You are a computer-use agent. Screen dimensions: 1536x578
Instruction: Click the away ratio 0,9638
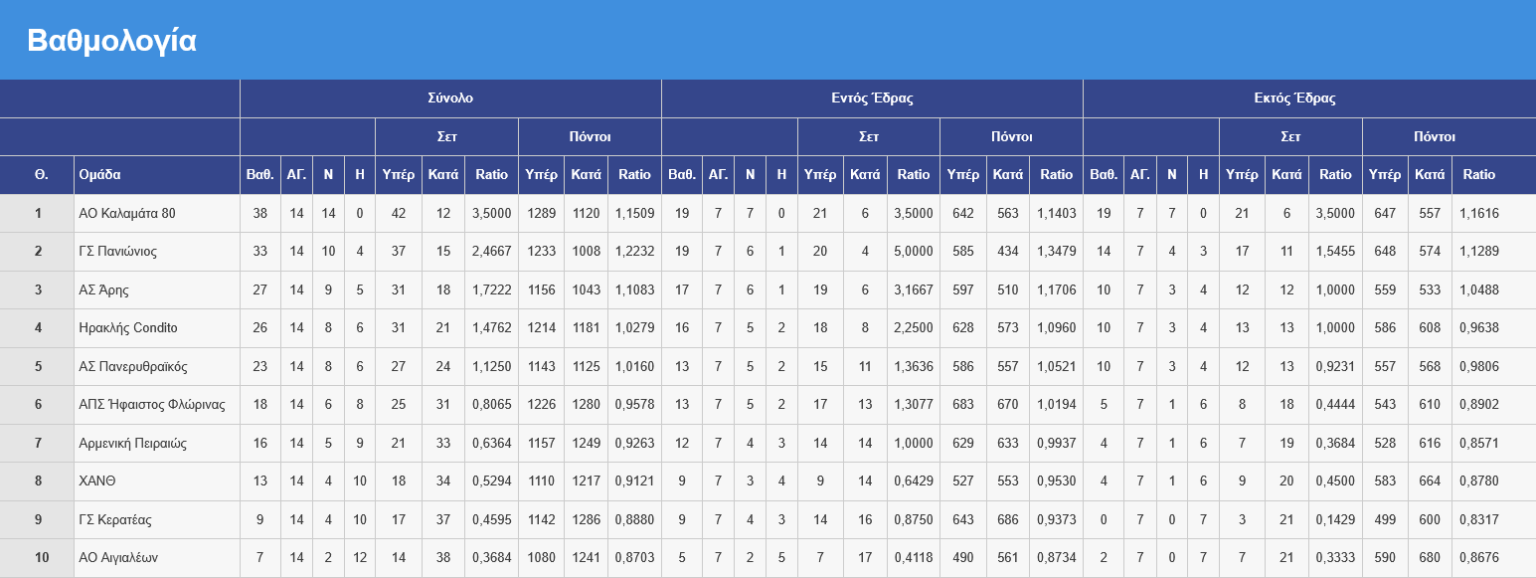pyautogui.click(x=1479, y=328)
